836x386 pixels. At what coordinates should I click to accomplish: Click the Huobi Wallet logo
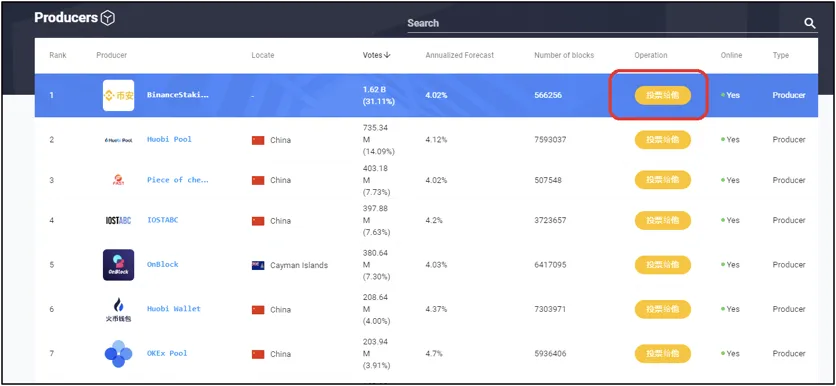[x=118, y=309]
